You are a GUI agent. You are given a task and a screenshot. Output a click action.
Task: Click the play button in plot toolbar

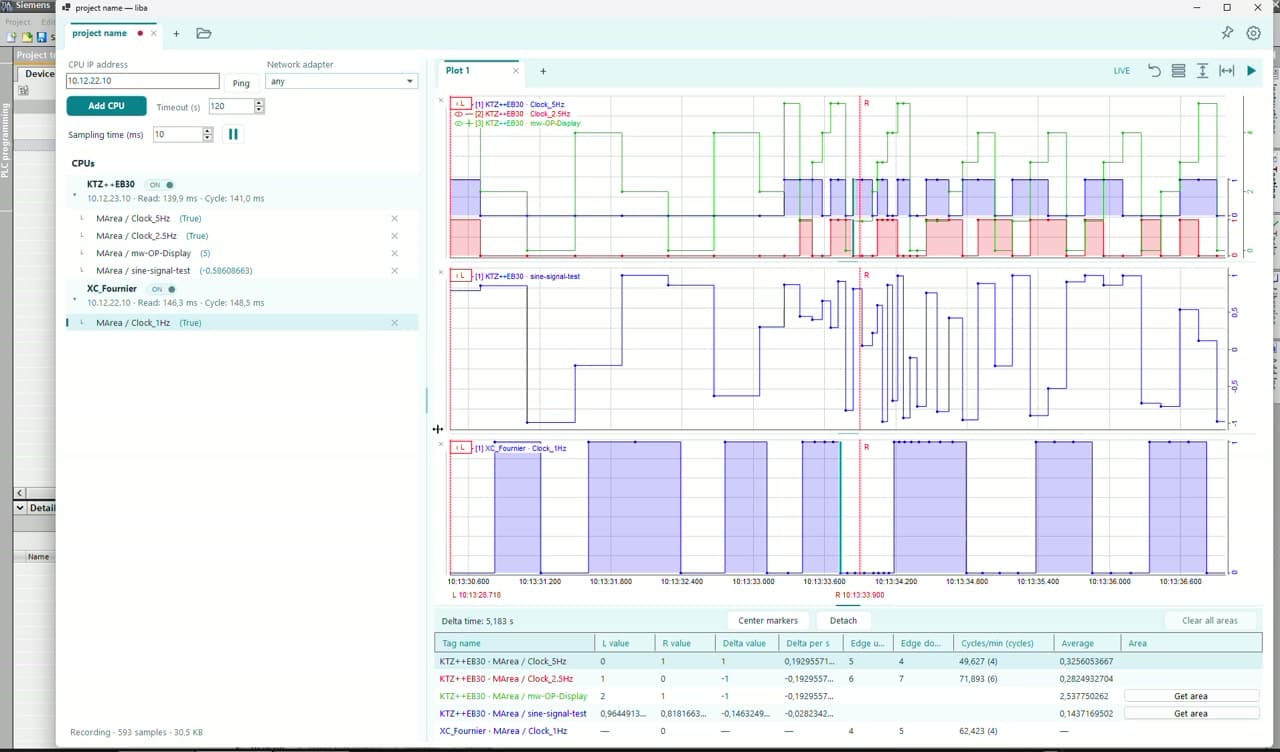point(1251,71)
